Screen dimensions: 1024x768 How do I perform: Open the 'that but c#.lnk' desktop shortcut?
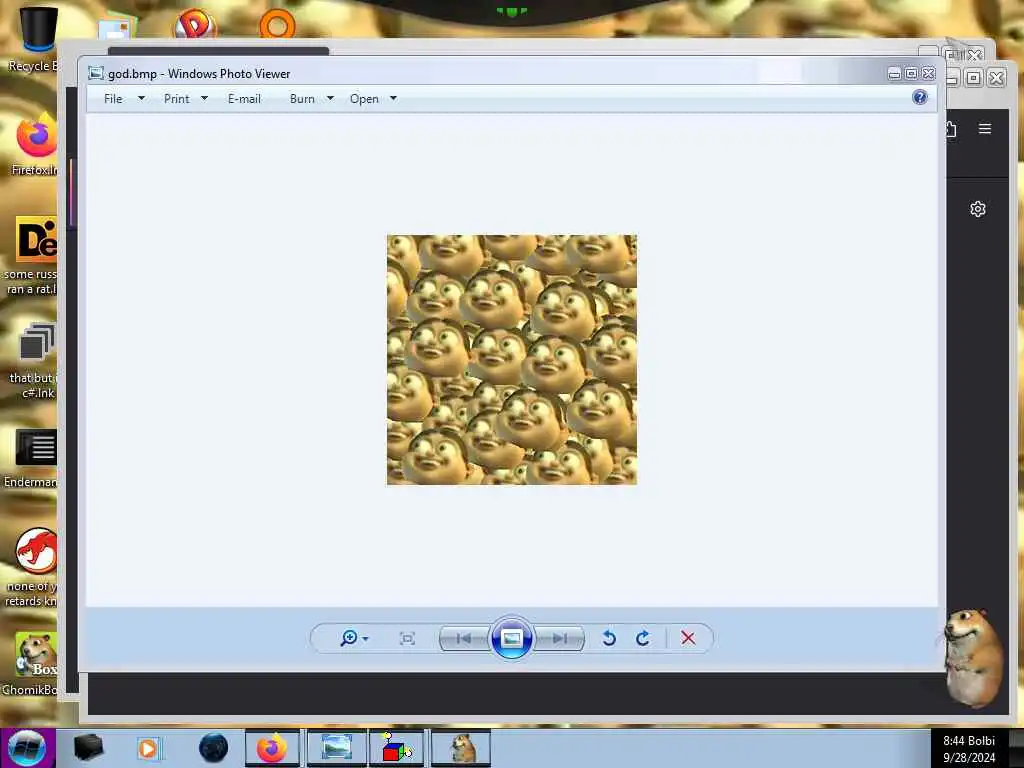35,360
